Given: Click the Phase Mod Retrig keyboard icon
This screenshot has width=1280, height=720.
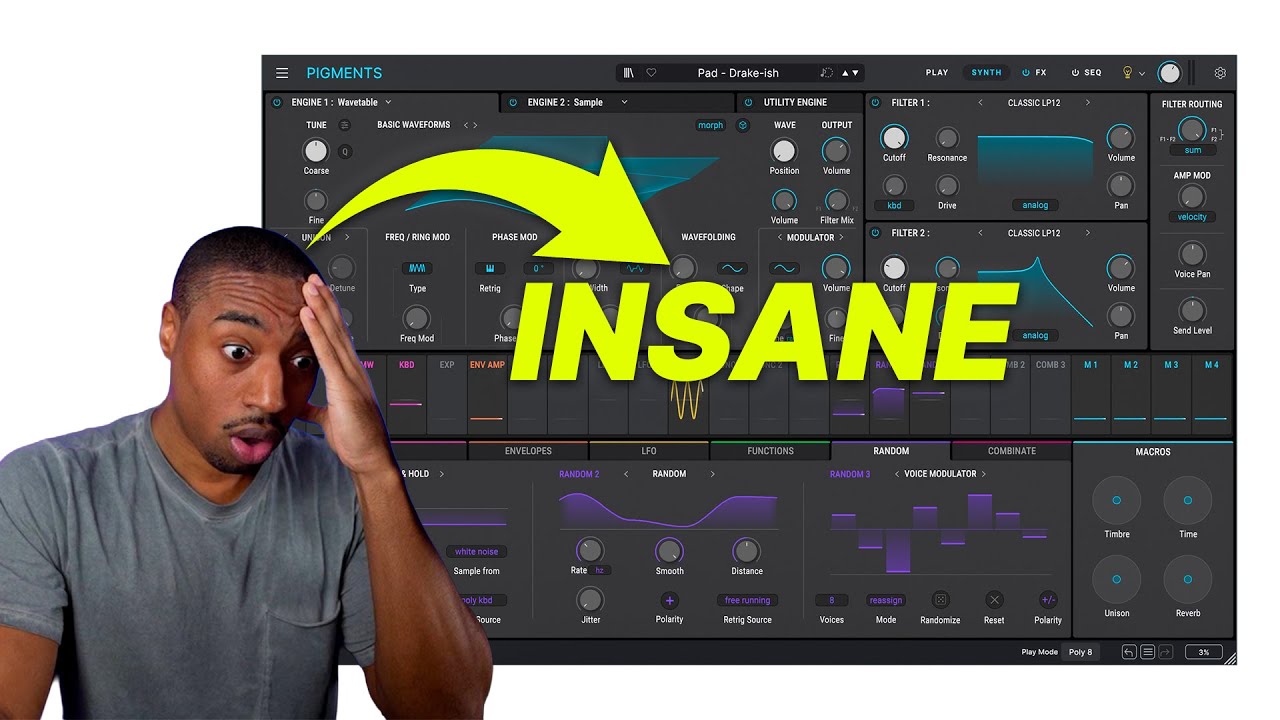Looking at the screenshot, I should click(x=490, y=268).
